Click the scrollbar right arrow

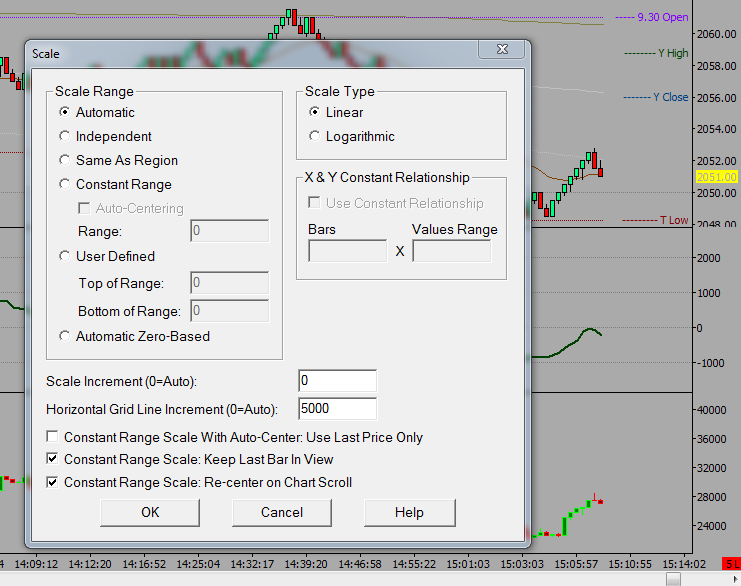click(735, 579)
